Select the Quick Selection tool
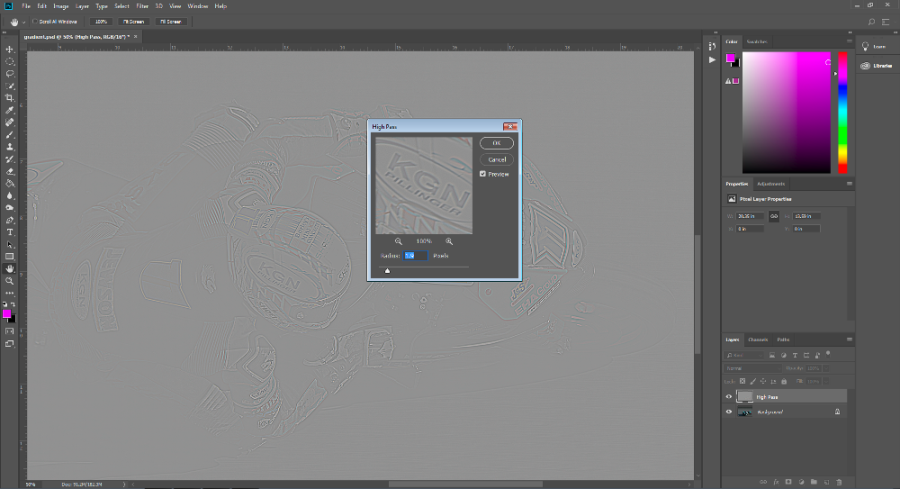 pos(10,86)
